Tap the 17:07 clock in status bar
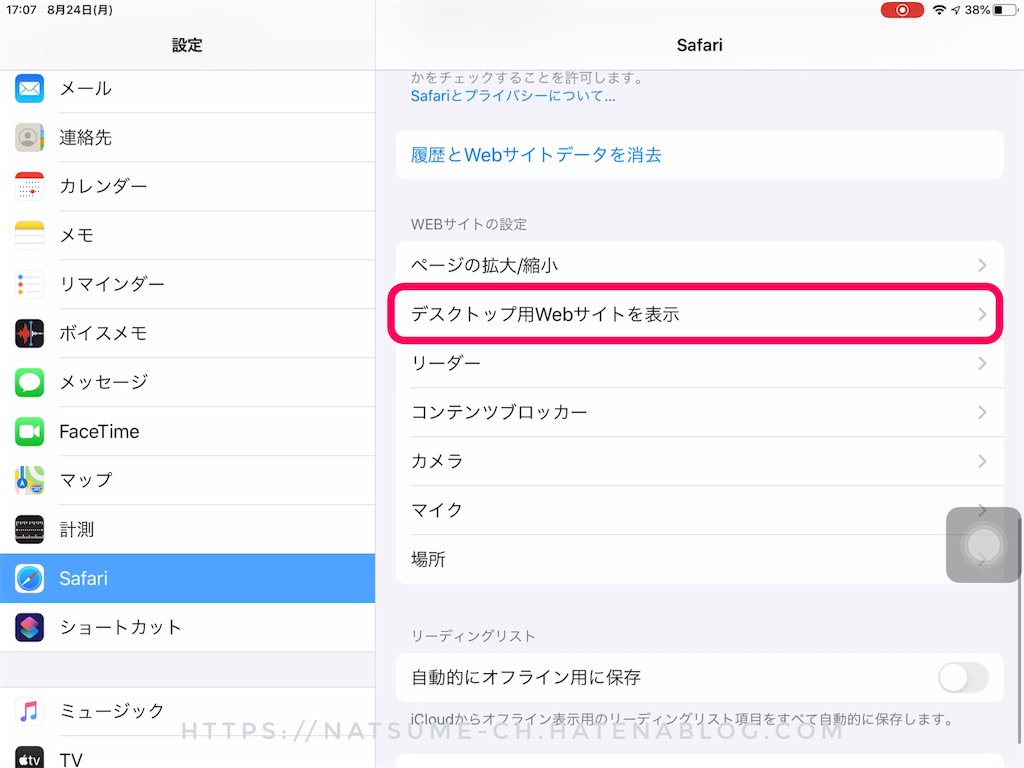 pyautogui.click(x=21, y=10)
